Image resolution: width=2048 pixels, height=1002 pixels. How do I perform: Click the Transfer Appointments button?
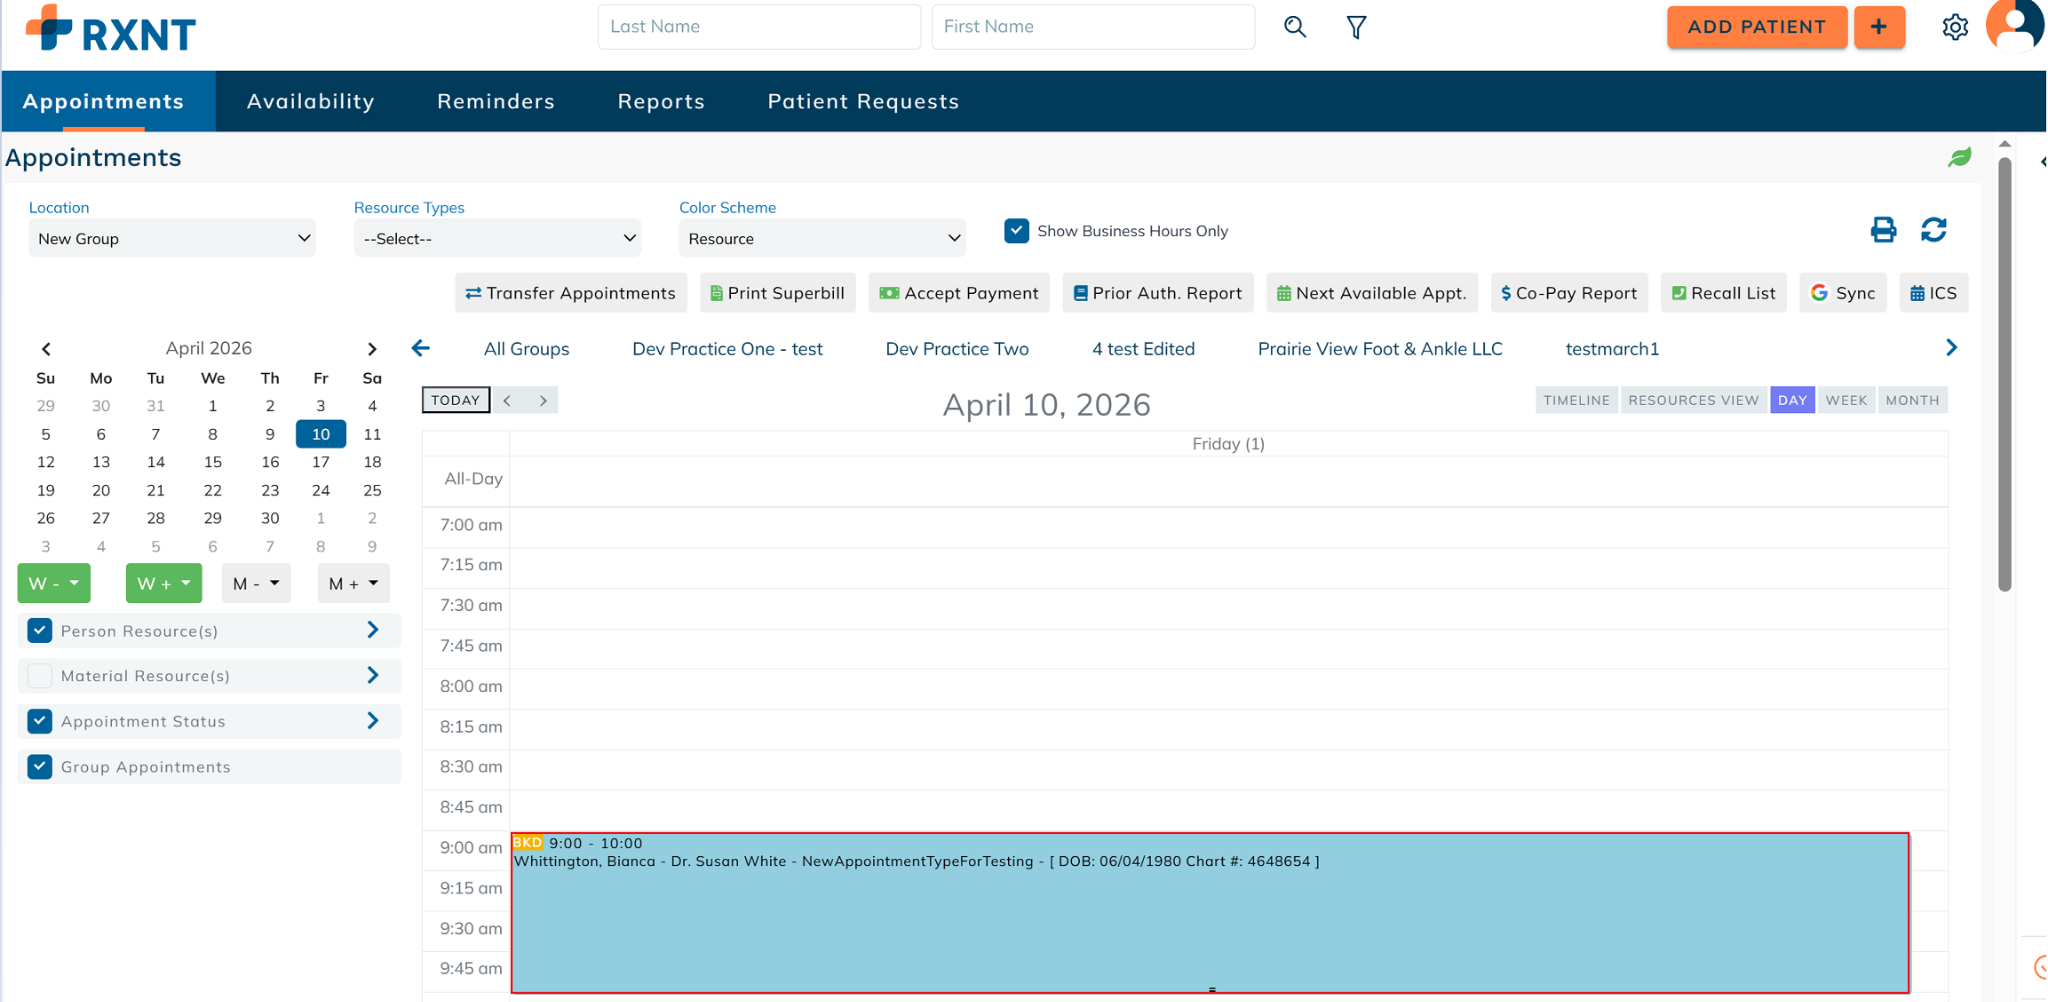(x=570, y=293)
